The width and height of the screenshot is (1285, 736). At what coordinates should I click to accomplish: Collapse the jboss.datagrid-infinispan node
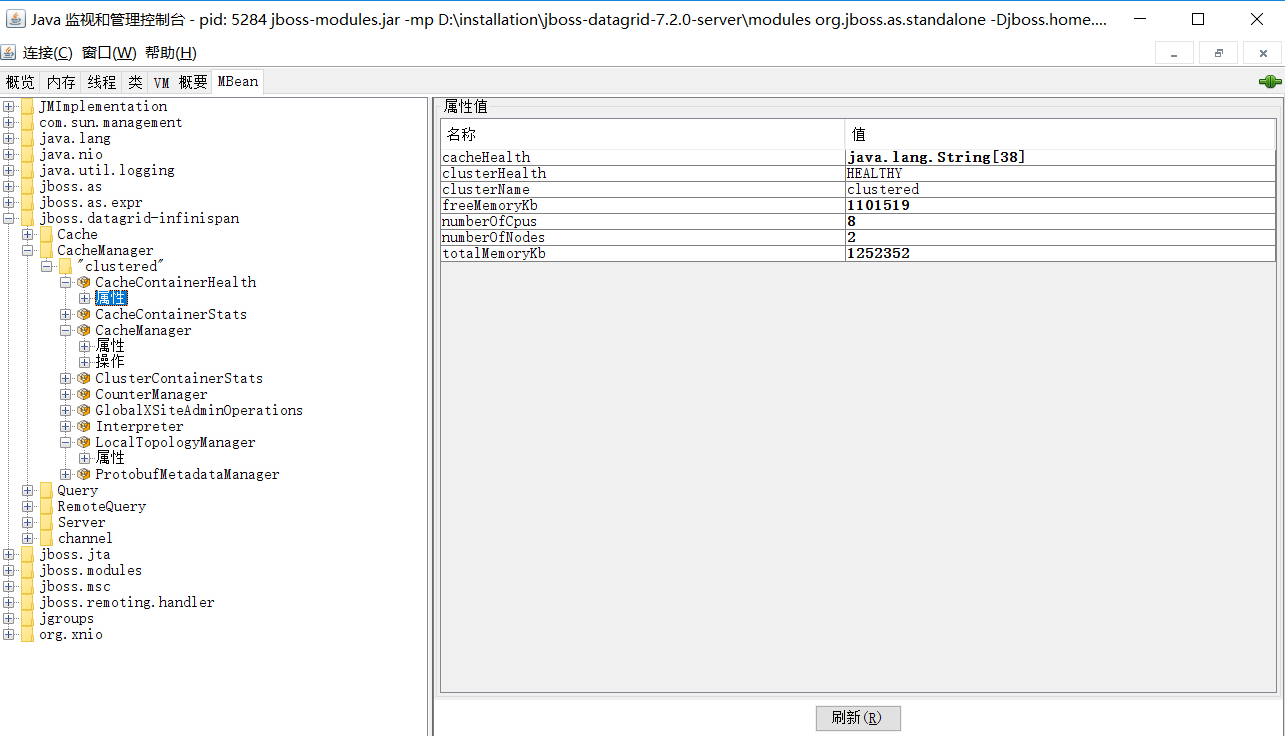click(x=9, y=219)
